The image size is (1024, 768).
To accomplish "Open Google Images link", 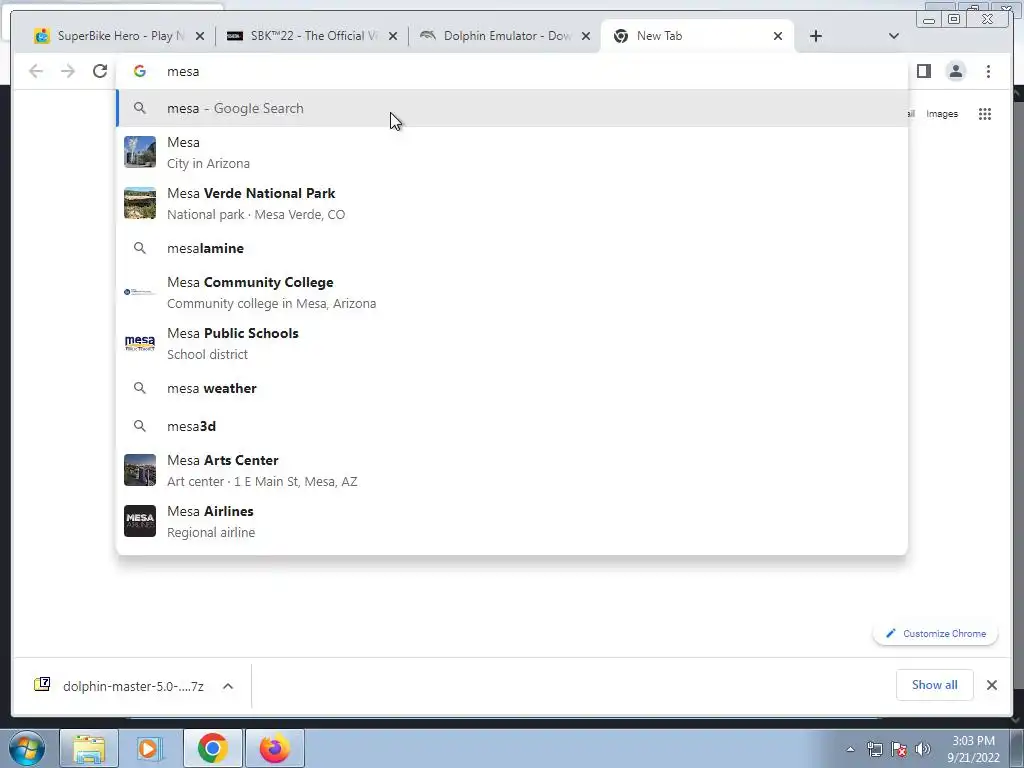I will point(942,114).
